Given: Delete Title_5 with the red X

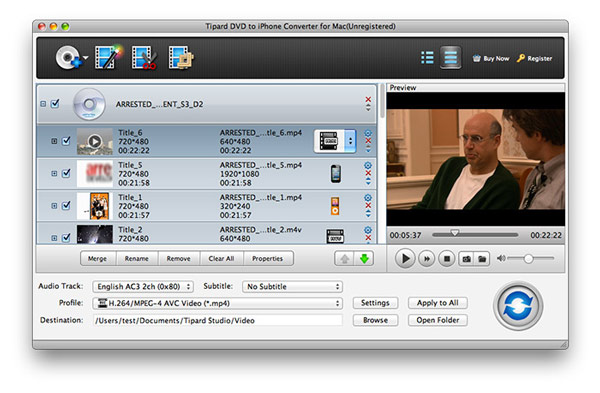Looking at the screenshot, I should click(368, 173).
